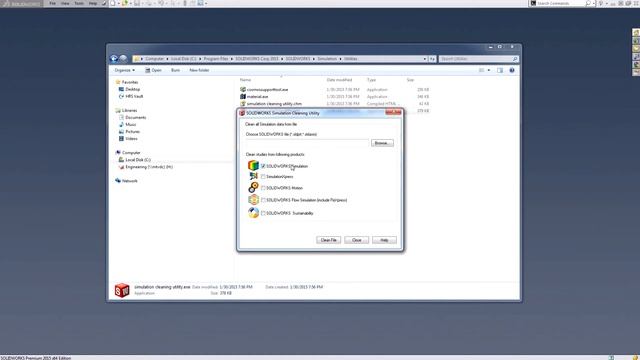Screen dimensions: 640x360
Task: Open SOLIDWORKS View menu
Action: tap(65, 3)
